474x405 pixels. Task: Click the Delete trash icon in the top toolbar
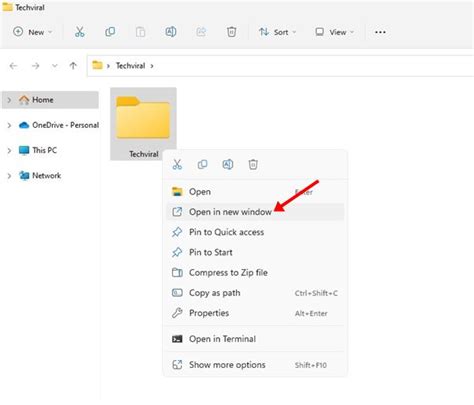click(x=231, y=32)
